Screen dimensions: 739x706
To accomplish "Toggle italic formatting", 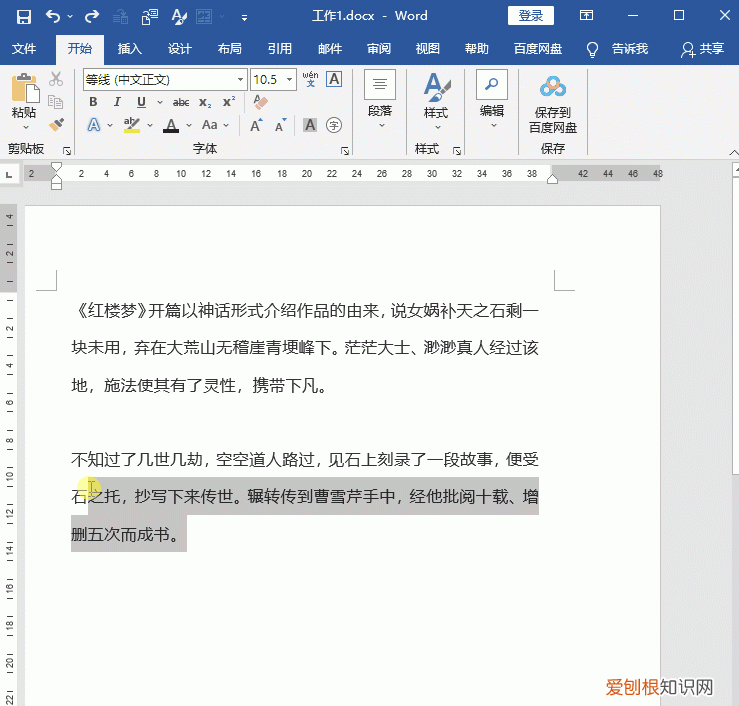I will click(x=117, y=102).
